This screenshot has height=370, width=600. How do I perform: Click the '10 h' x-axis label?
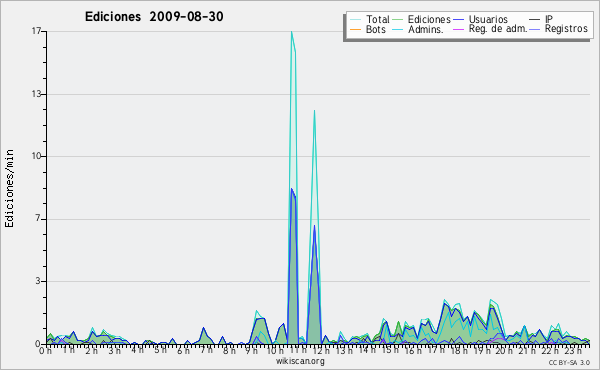pos(275,350)
